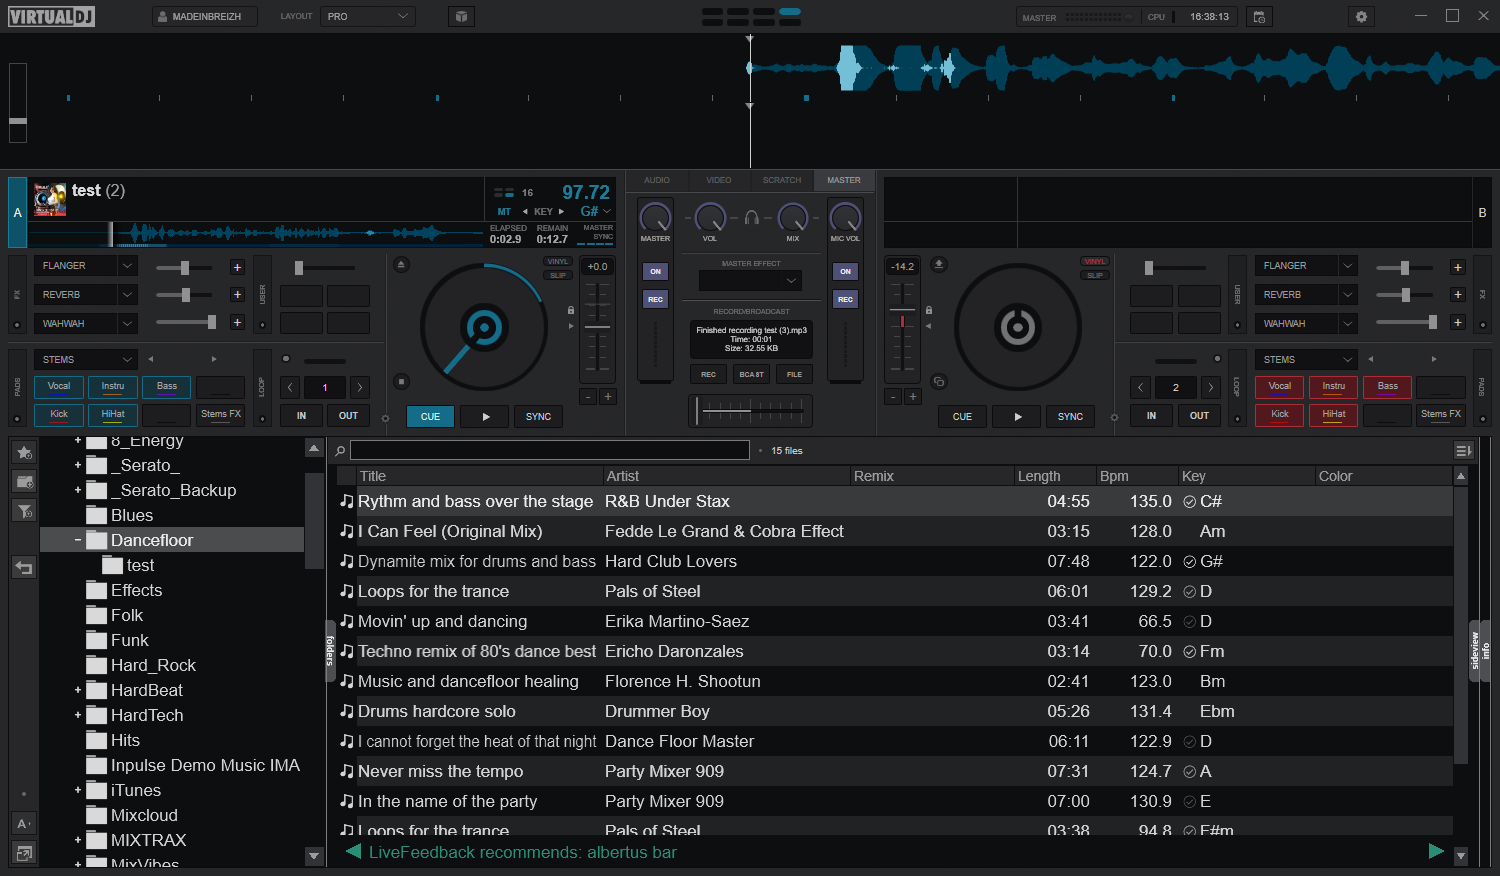Toggle SLIP mode on deck B
Viewport: 1500px width, 876px height.
tap(1095, 275)
